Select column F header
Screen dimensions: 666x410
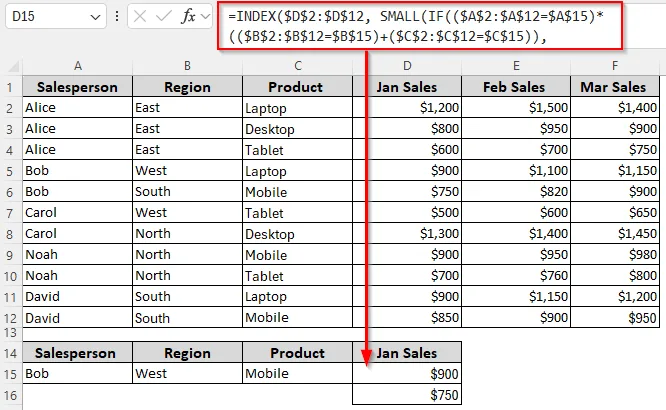(x=615, y=66)
